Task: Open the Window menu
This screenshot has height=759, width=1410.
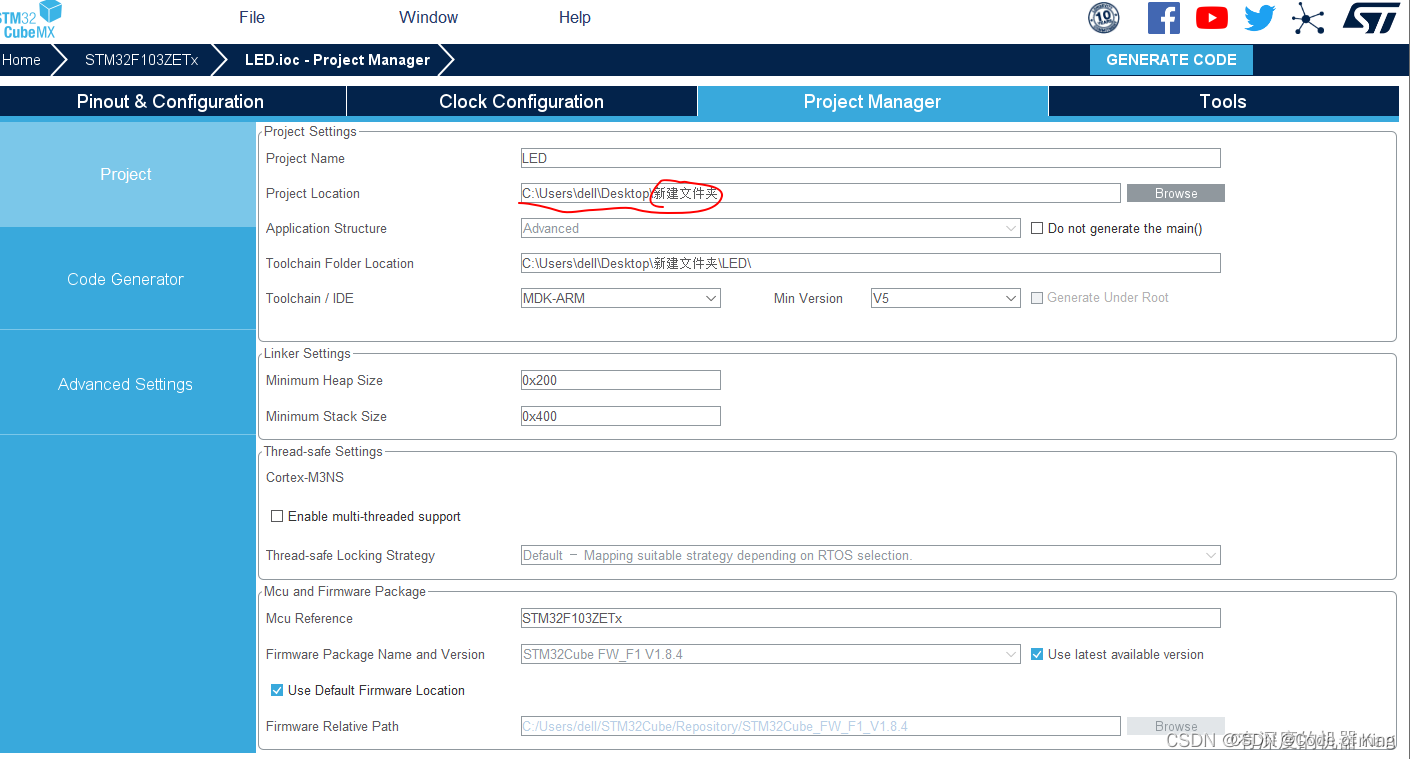Action: tap(428, 17)
